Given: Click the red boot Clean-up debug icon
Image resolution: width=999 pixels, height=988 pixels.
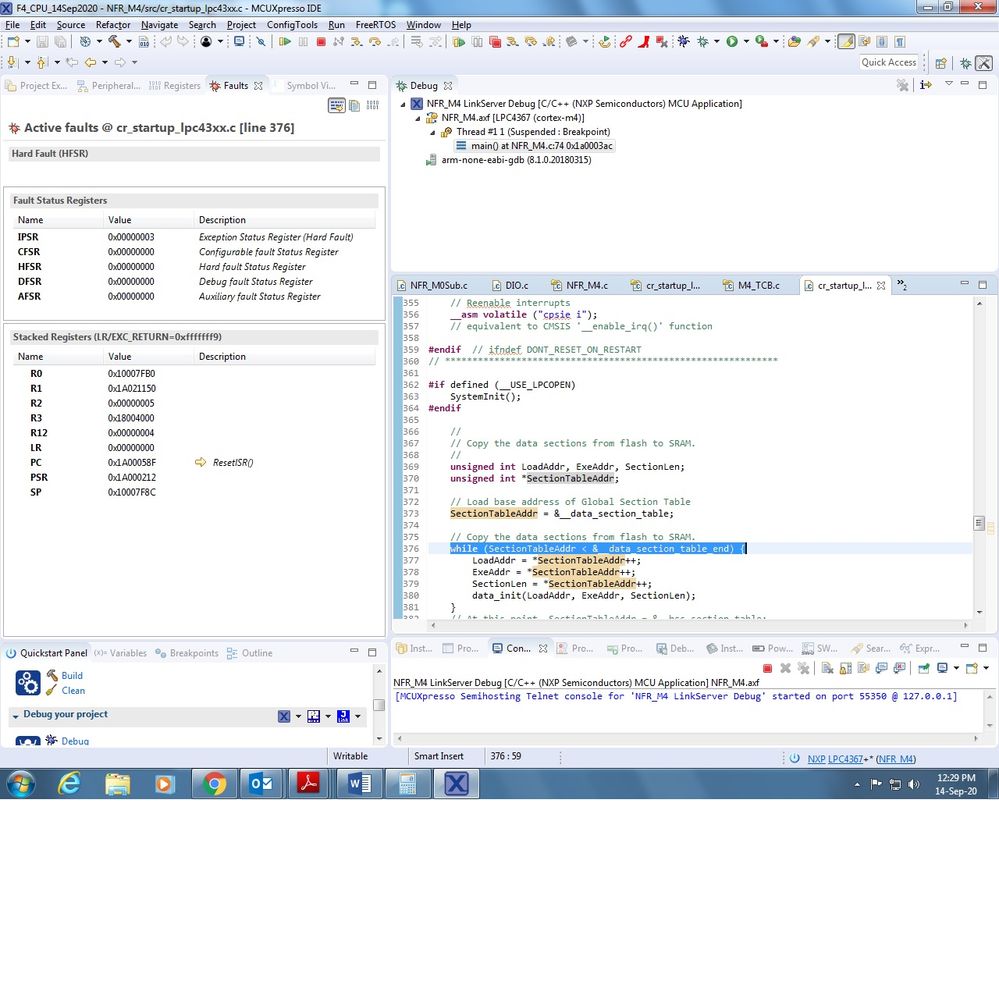Looking at the screenshot, I should [644, 42].
